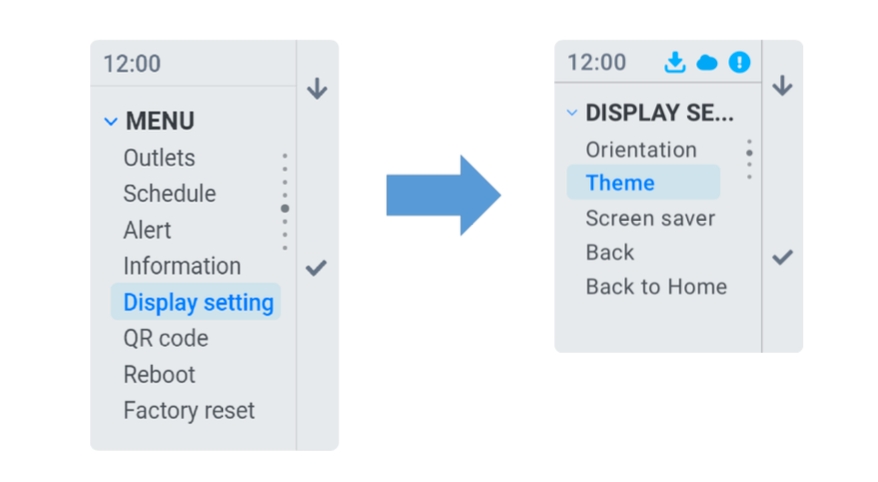Click the download icon in right status bar
The image size is (878, 482).
(675, 63)
